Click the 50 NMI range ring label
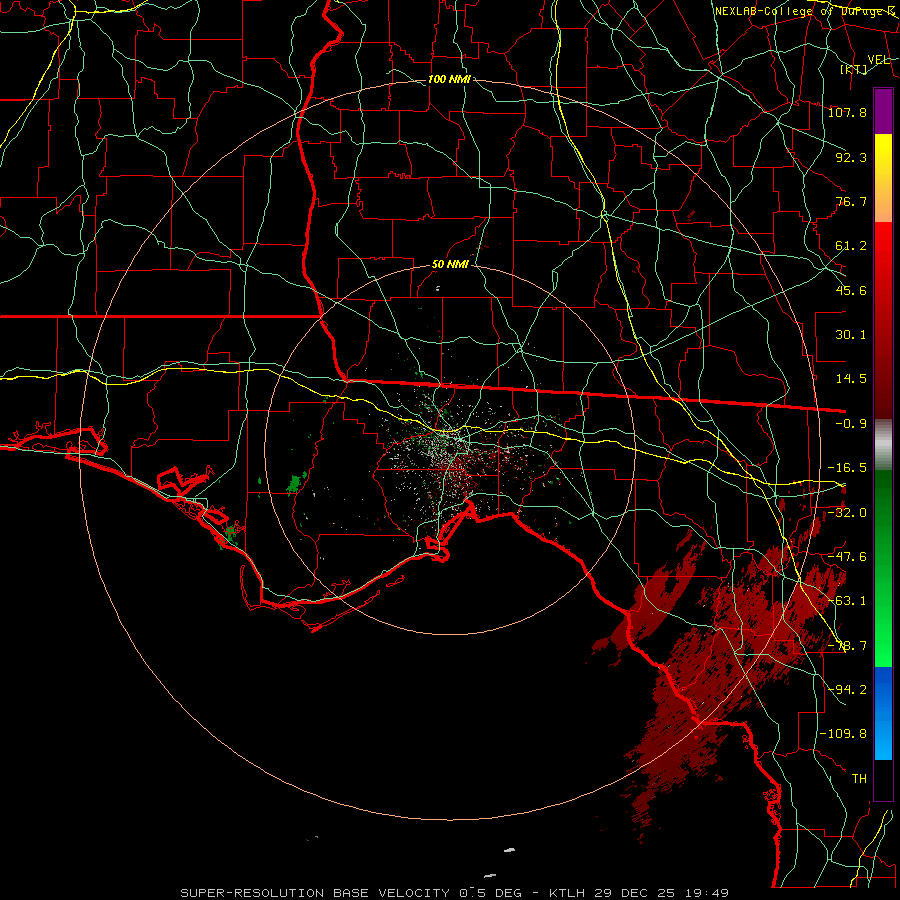 pyautogui.click(x=450, y=265)
